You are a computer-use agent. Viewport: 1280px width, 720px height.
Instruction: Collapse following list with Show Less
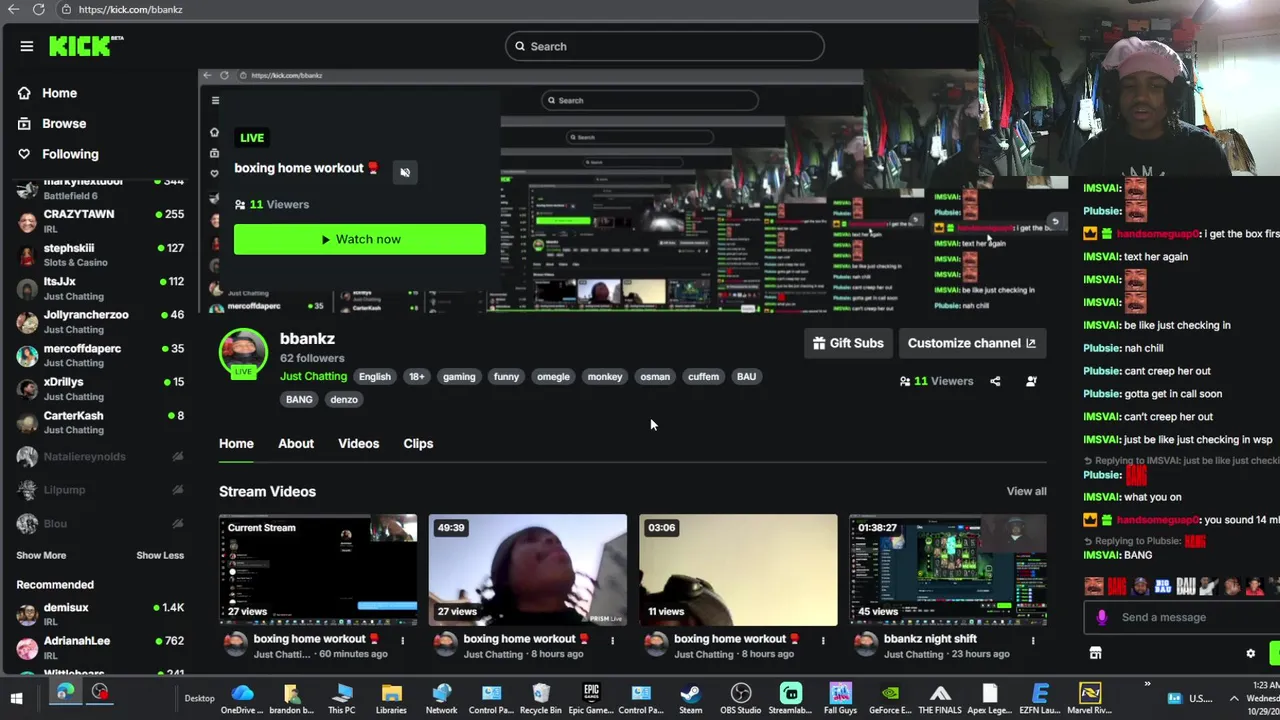[160, 555]
